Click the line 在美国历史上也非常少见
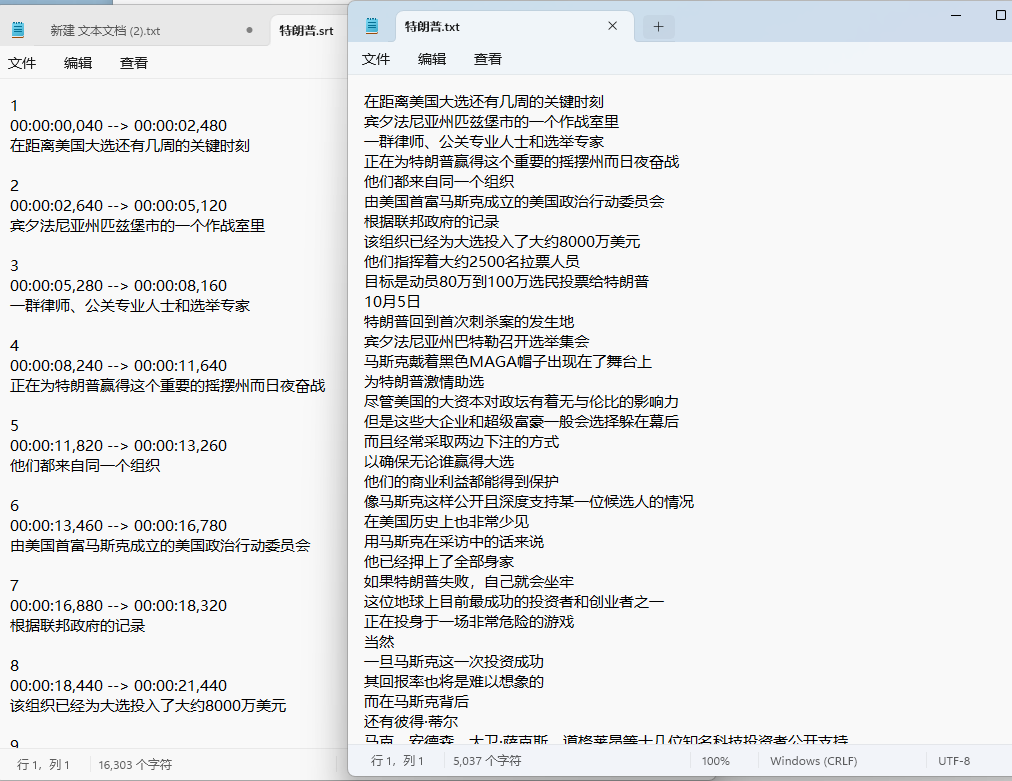Screen dimensions: 1012x781 [447, 522]
